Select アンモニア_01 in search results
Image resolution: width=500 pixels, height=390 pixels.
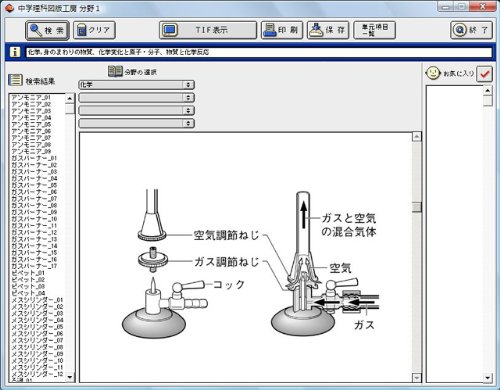[x=31, y=97]
